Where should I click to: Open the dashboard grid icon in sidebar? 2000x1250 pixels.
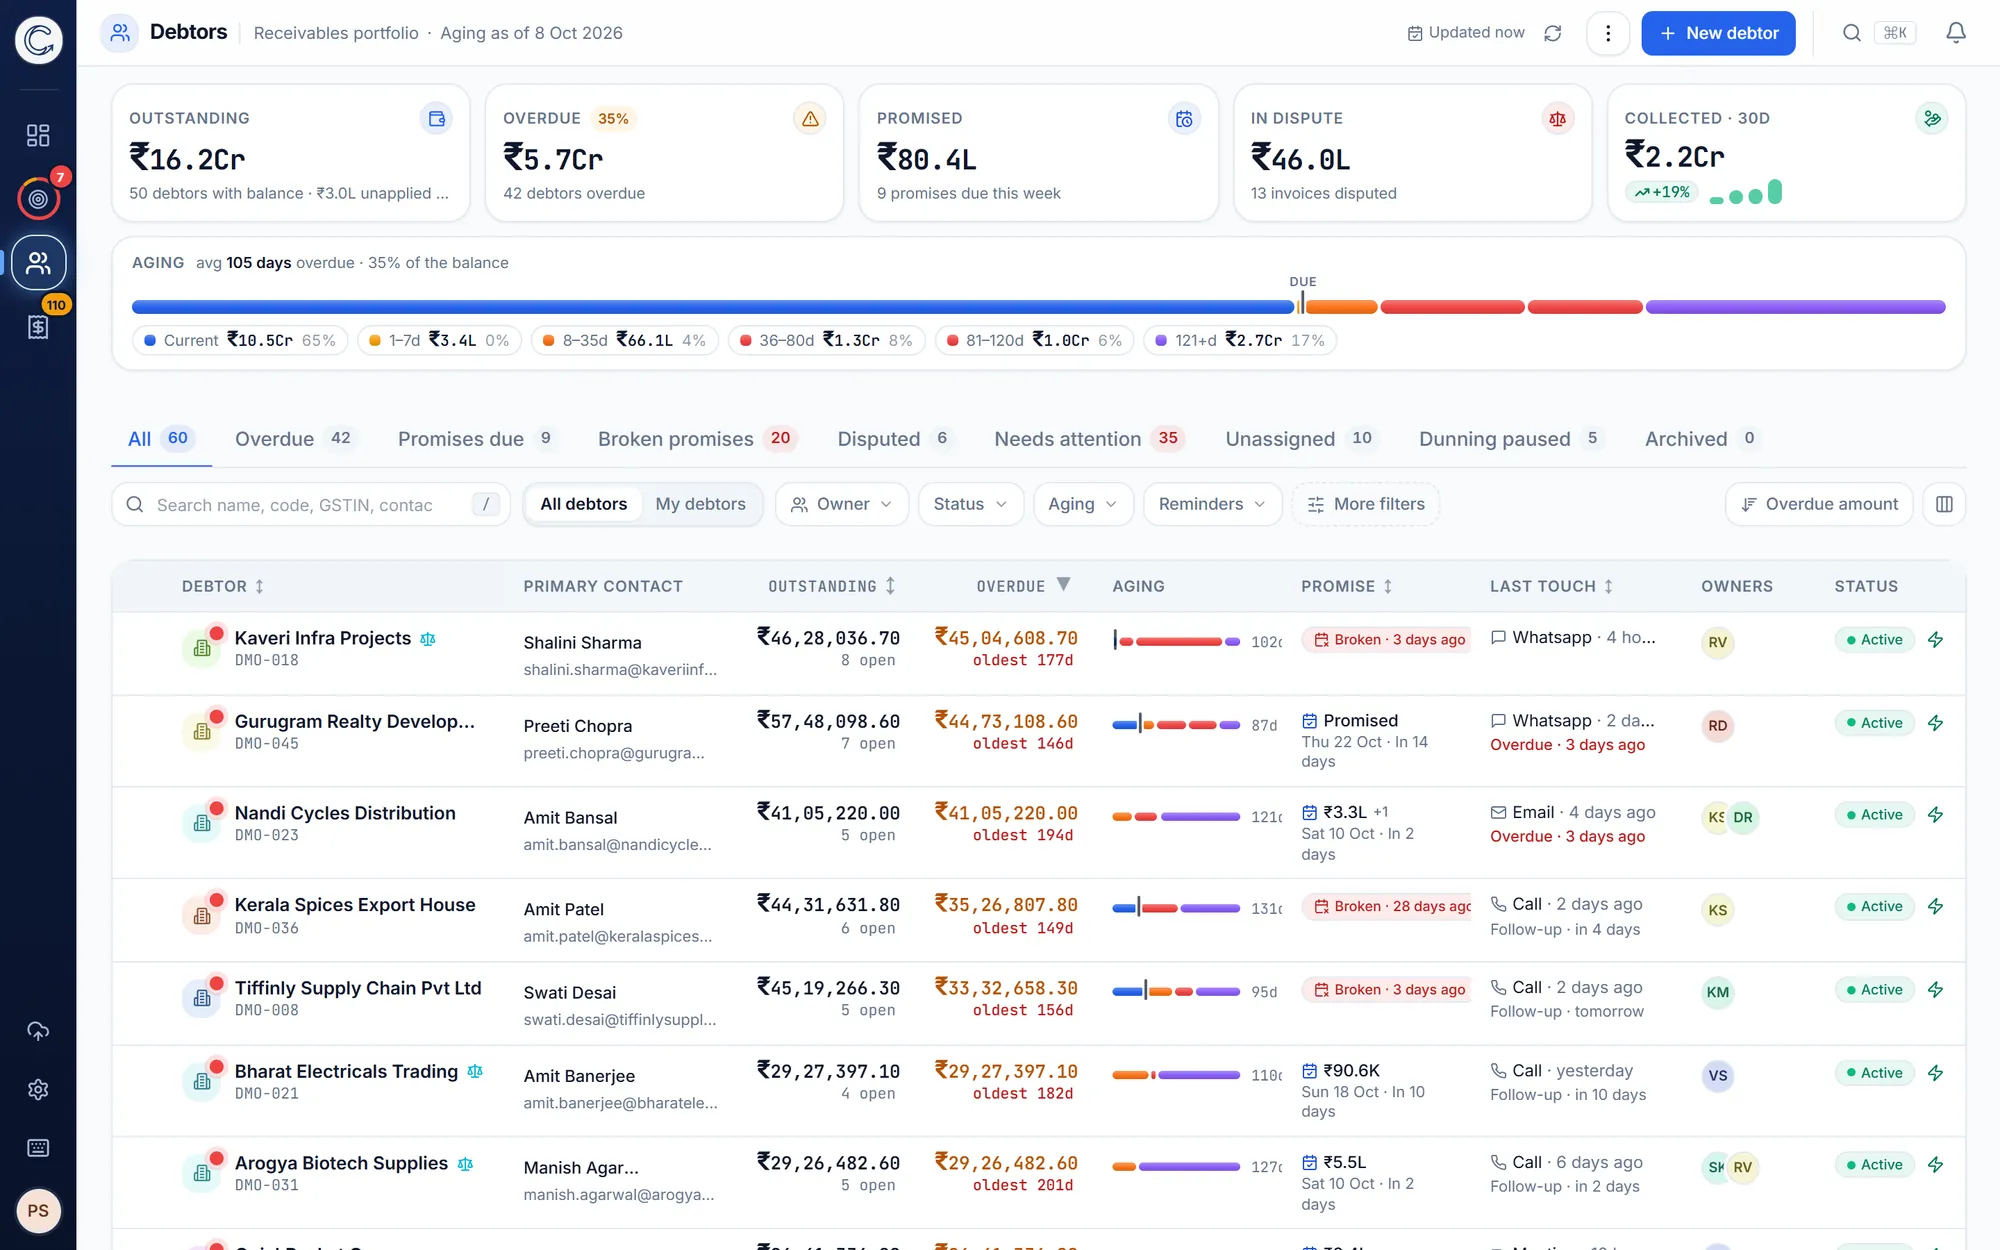pos(38,135)
